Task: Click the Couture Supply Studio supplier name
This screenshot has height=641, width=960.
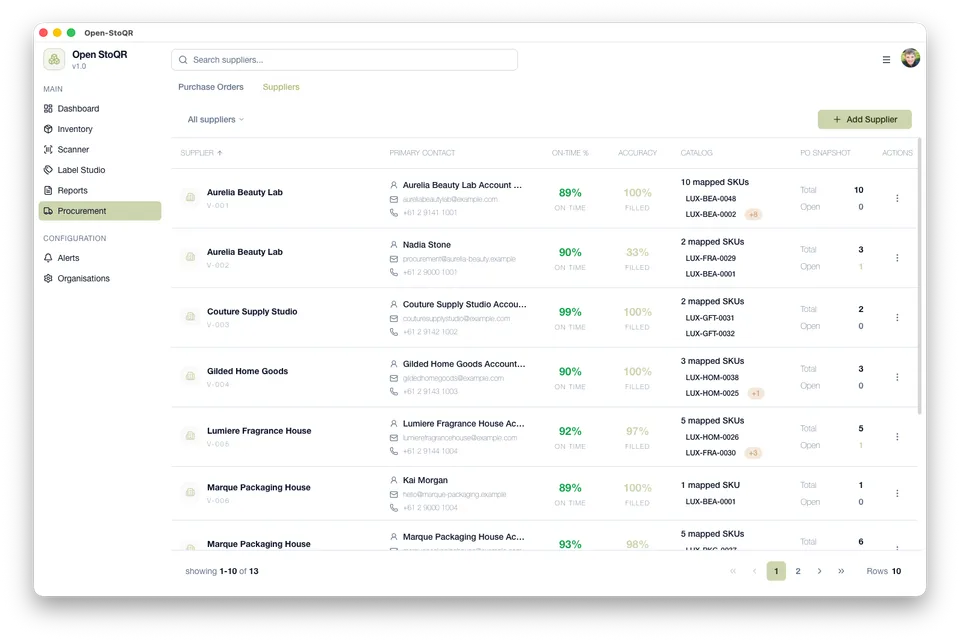Action: (252, 312)
